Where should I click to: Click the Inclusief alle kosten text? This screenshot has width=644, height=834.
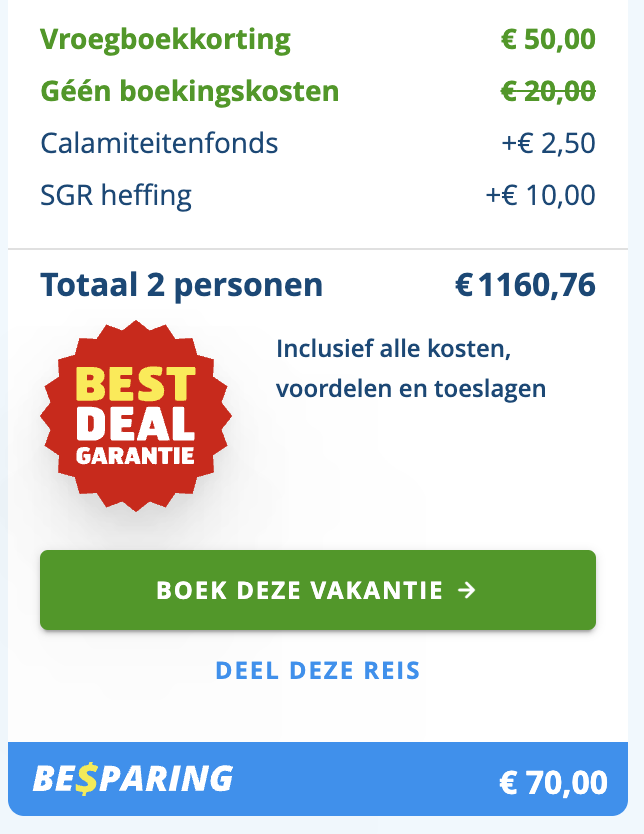point(394,349)
